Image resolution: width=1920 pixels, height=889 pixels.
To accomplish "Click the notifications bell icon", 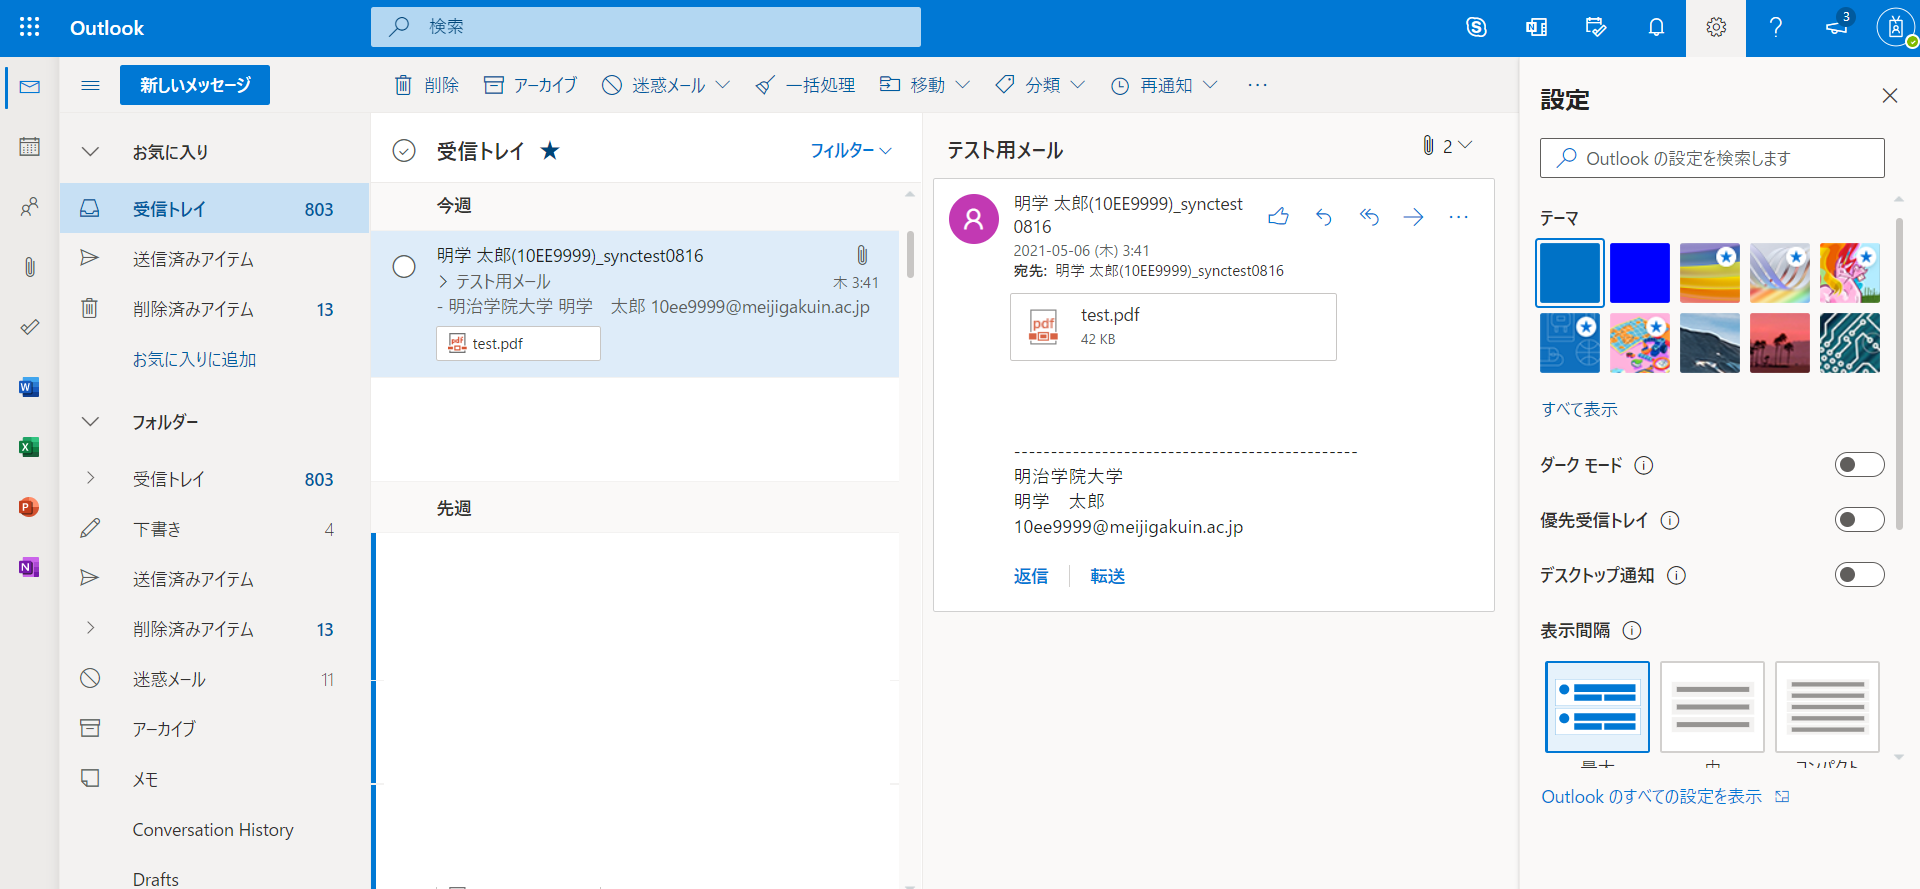I will [1656, 27].
